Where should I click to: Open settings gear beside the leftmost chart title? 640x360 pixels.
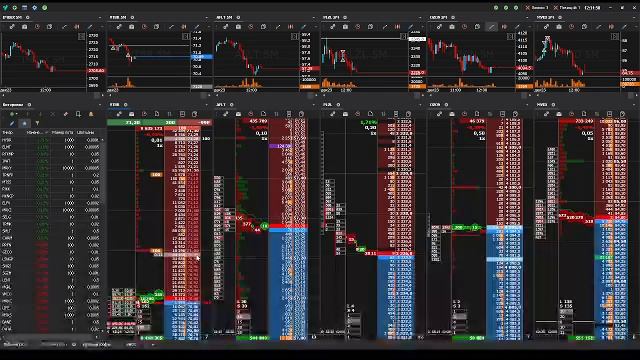click(28, 18)
